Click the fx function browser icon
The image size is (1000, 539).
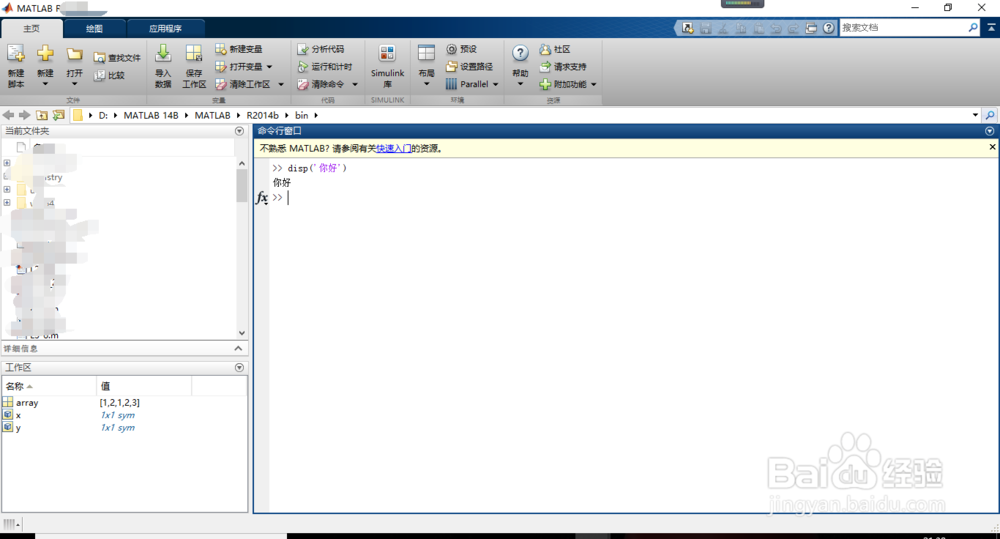pyautogui.click(x=261, y=198)
